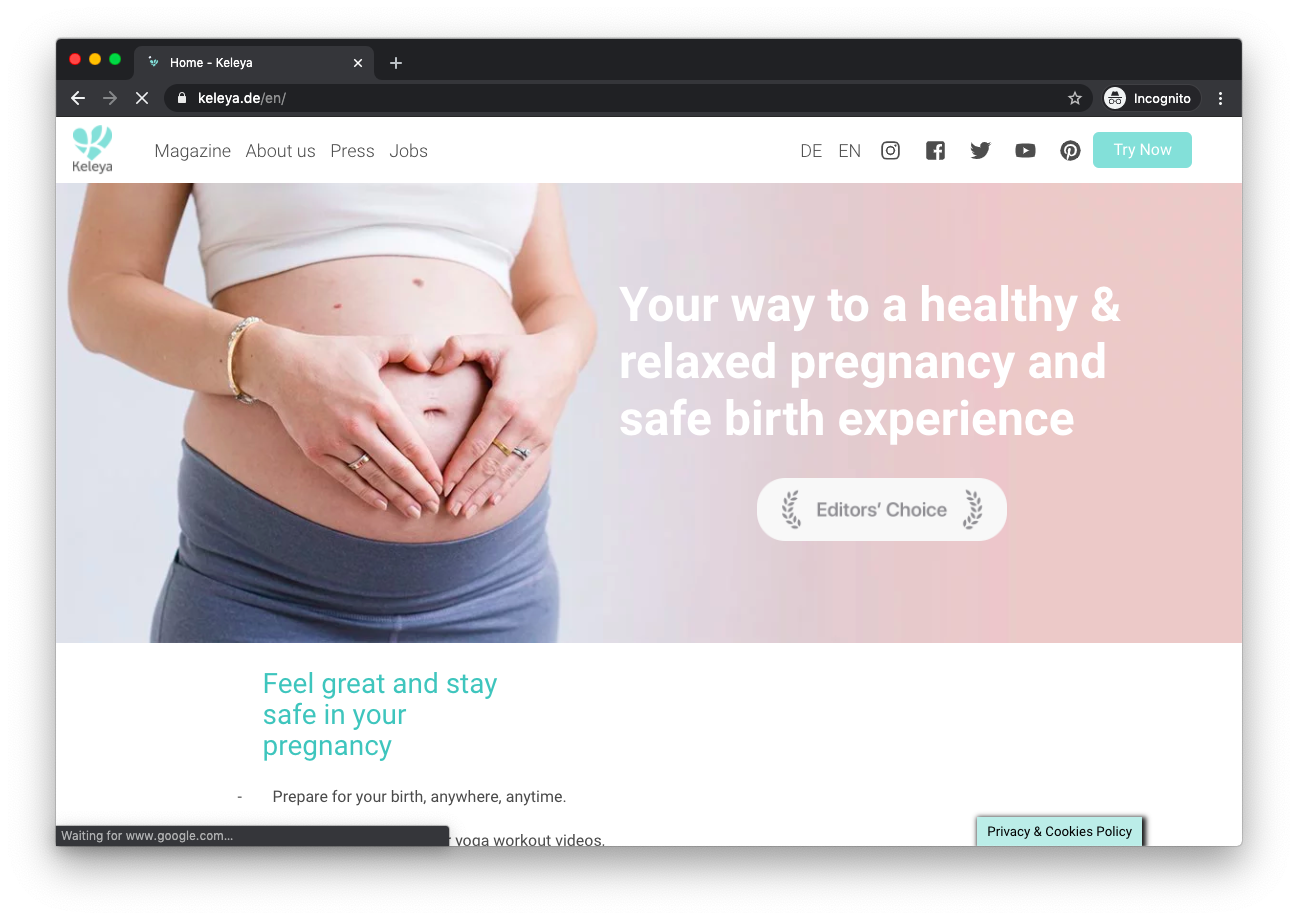Image resolution: width=1298 pixels, height=920 pixels.
Task: Open a new browser tab with plus
Action: coord(396,63)
